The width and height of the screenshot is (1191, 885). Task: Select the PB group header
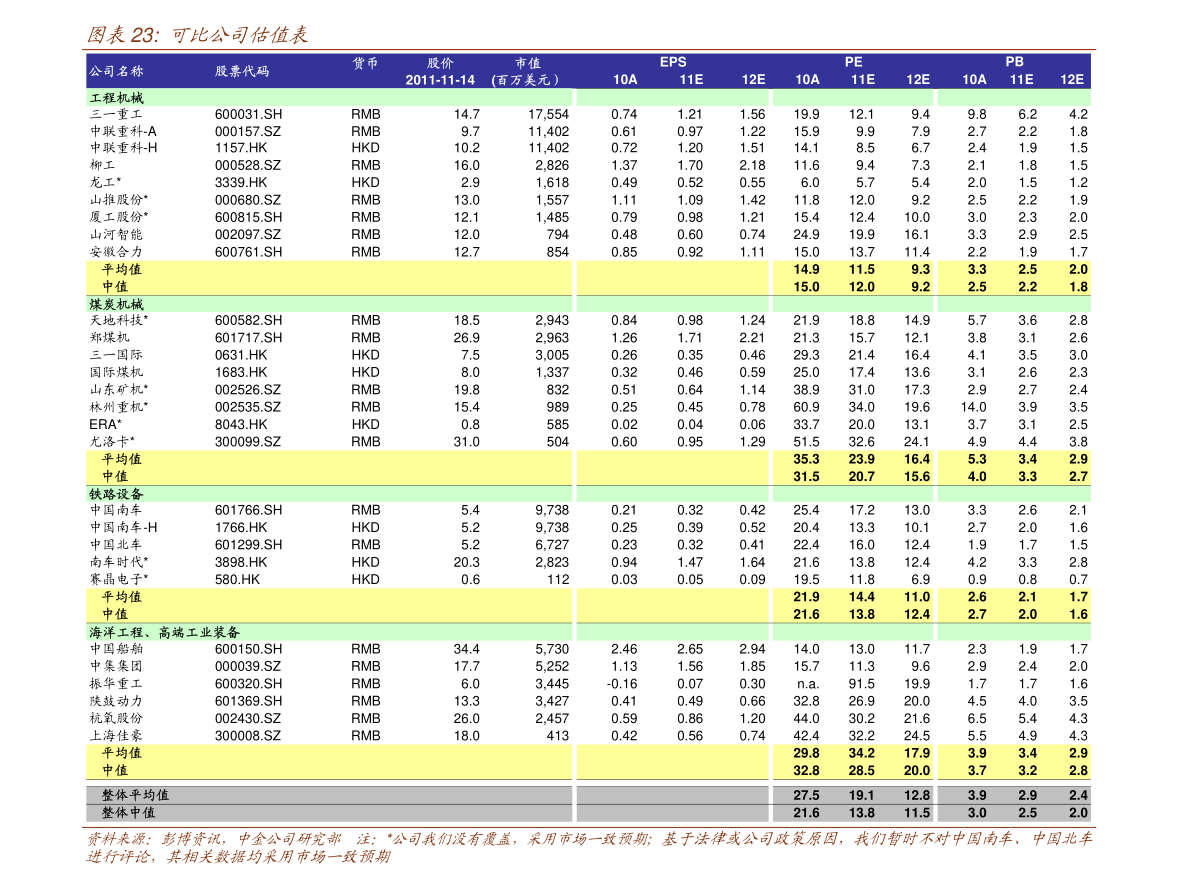coord(1014,62)
